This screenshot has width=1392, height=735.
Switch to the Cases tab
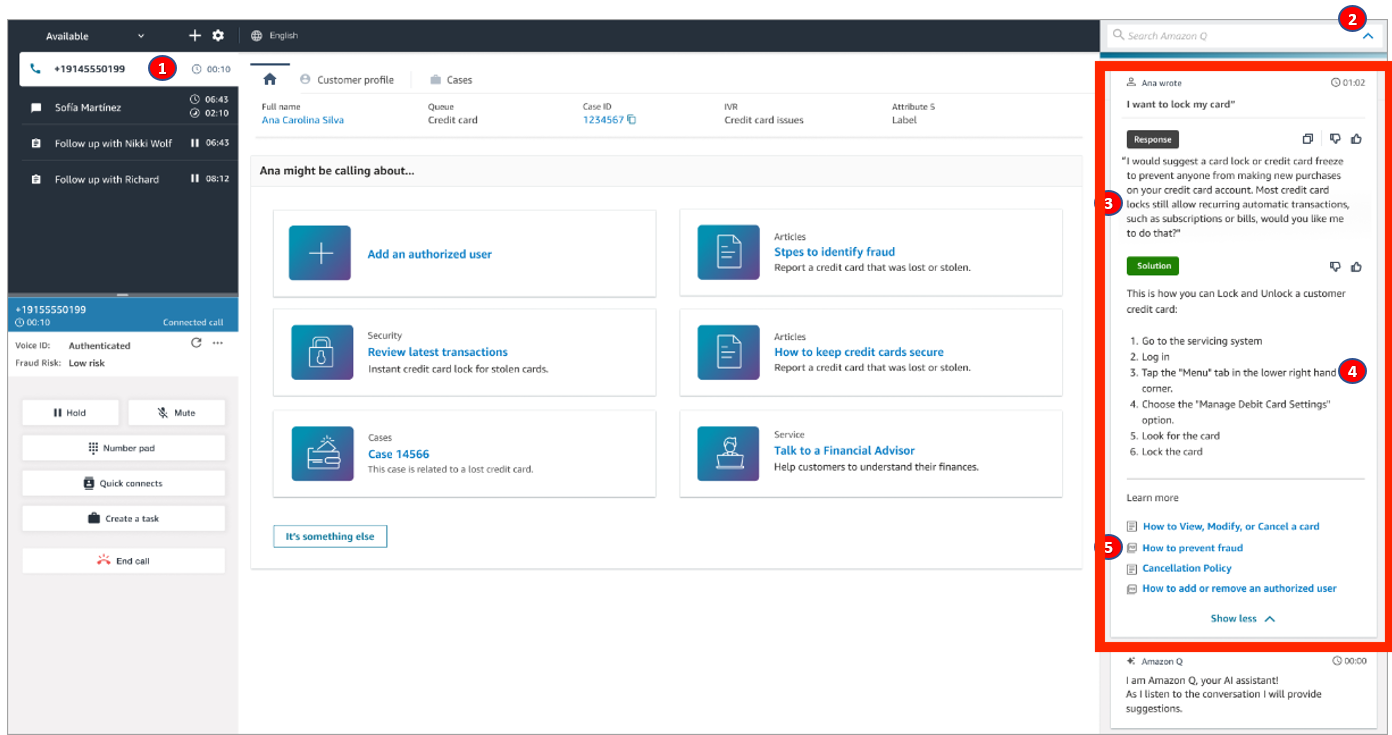tap(450, 79)
